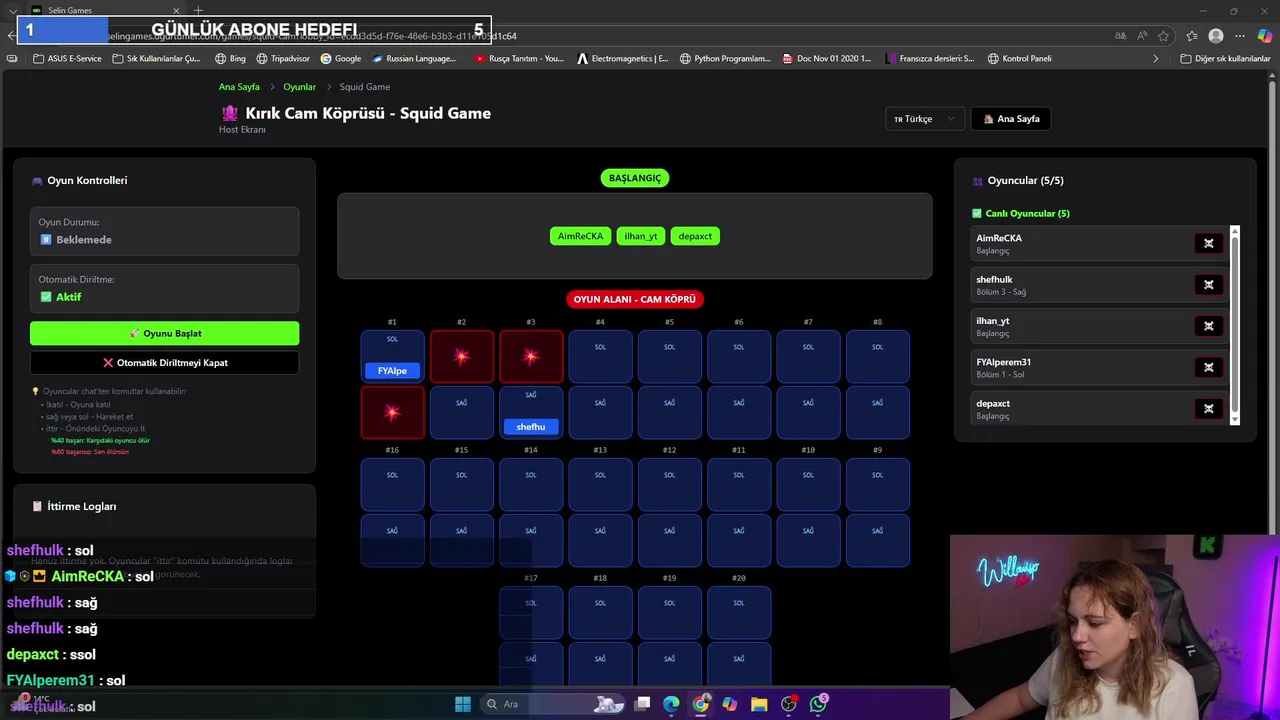This screenshot has width=1280, height=720.
Task: Open the Windows Start menu
Action: (x=462, y=704)
